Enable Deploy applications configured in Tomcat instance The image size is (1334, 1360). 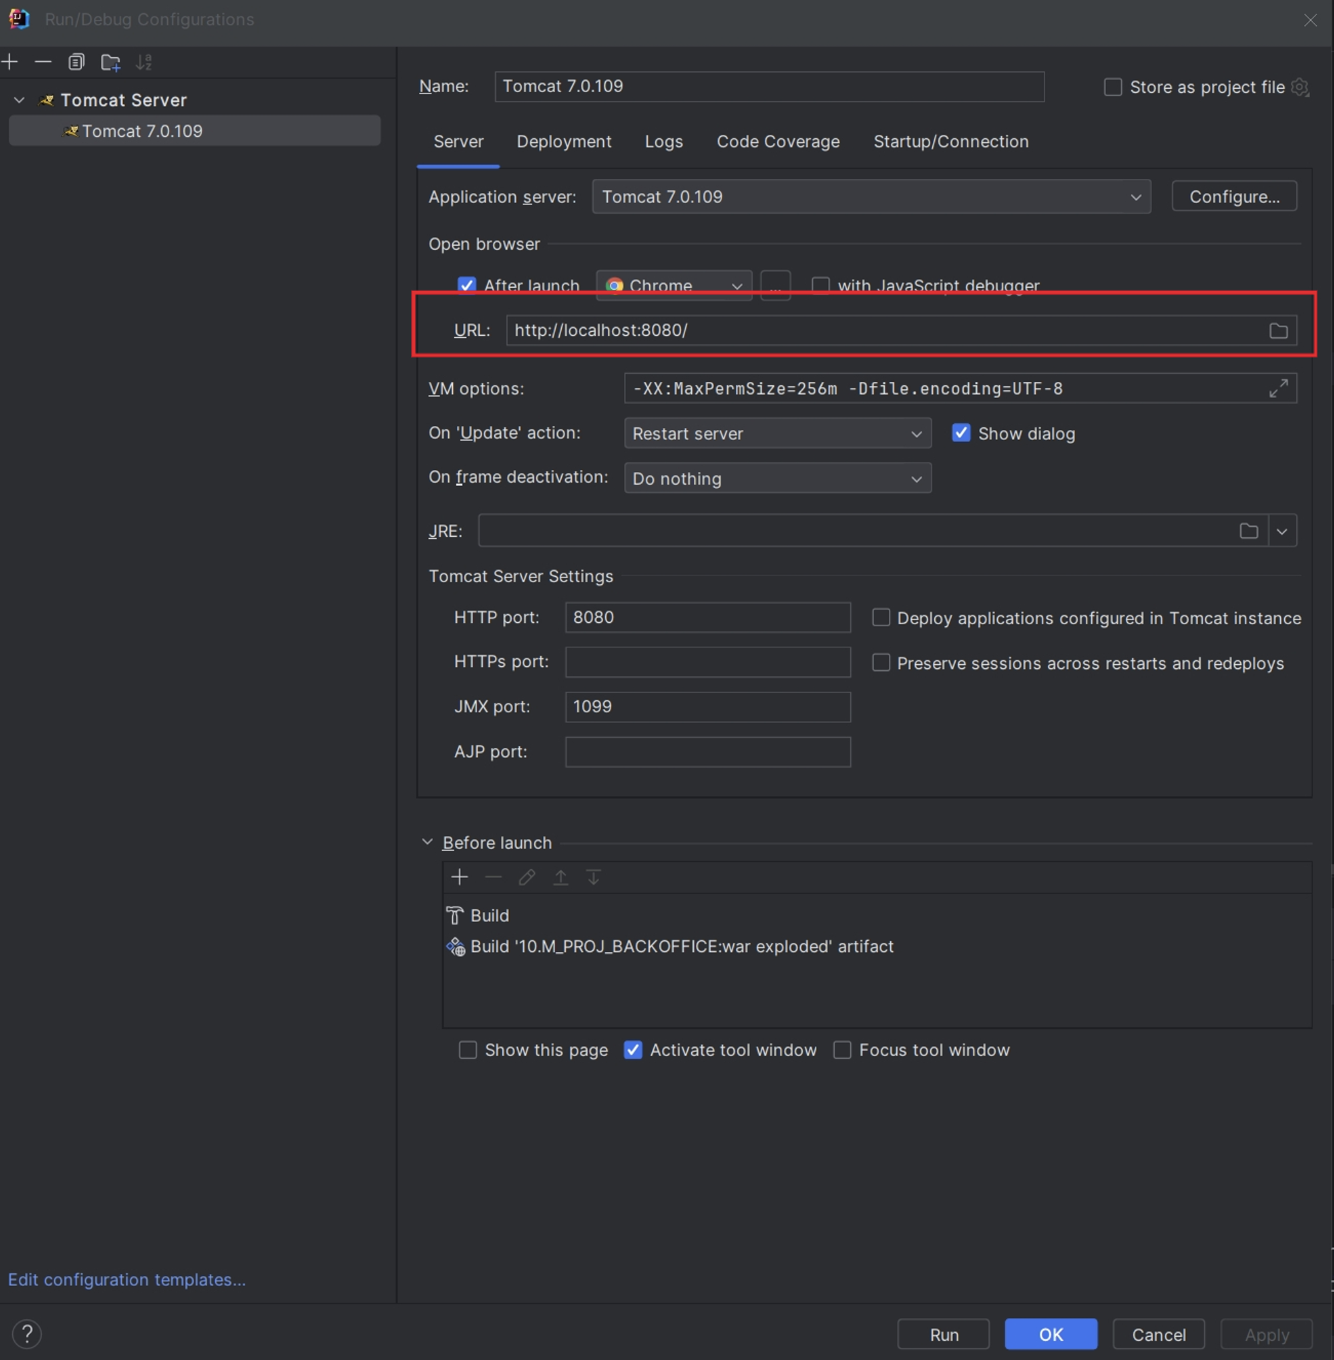click(881, 618)
